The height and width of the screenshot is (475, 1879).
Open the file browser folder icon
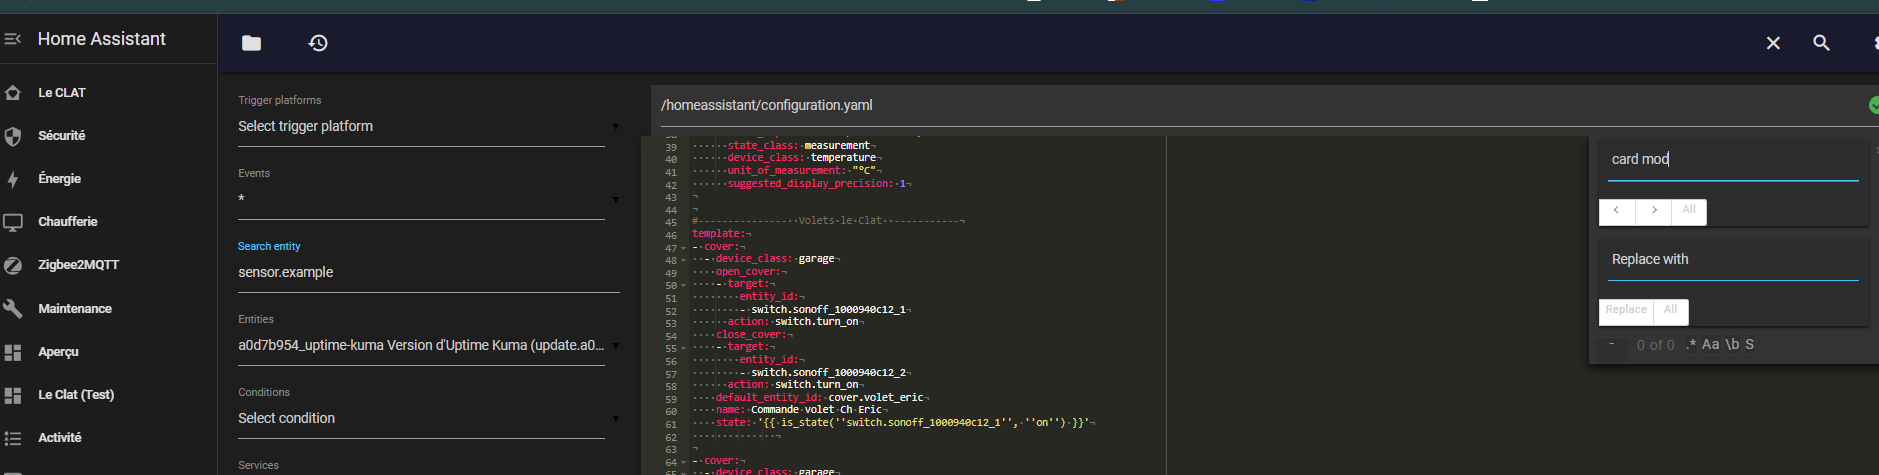click(x=252, y=43)
